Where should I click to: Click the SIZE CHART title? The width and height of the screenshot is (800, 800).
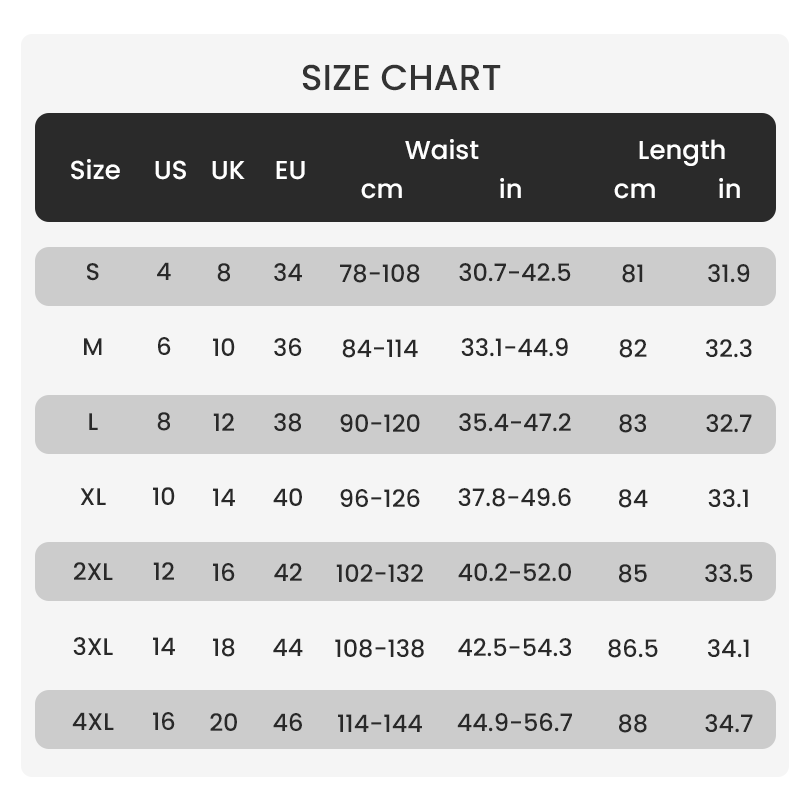[x=401, y=78]
